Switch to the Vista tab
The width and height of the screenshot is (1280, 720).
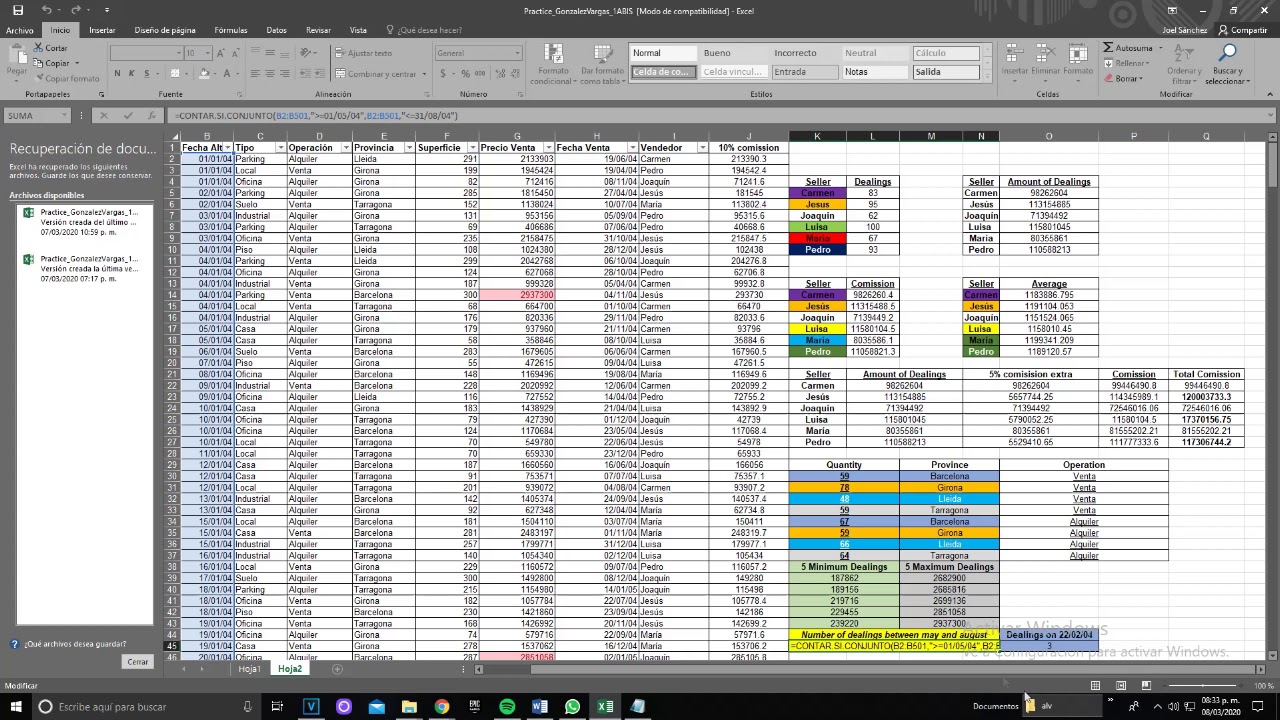[x=358, y=30]
